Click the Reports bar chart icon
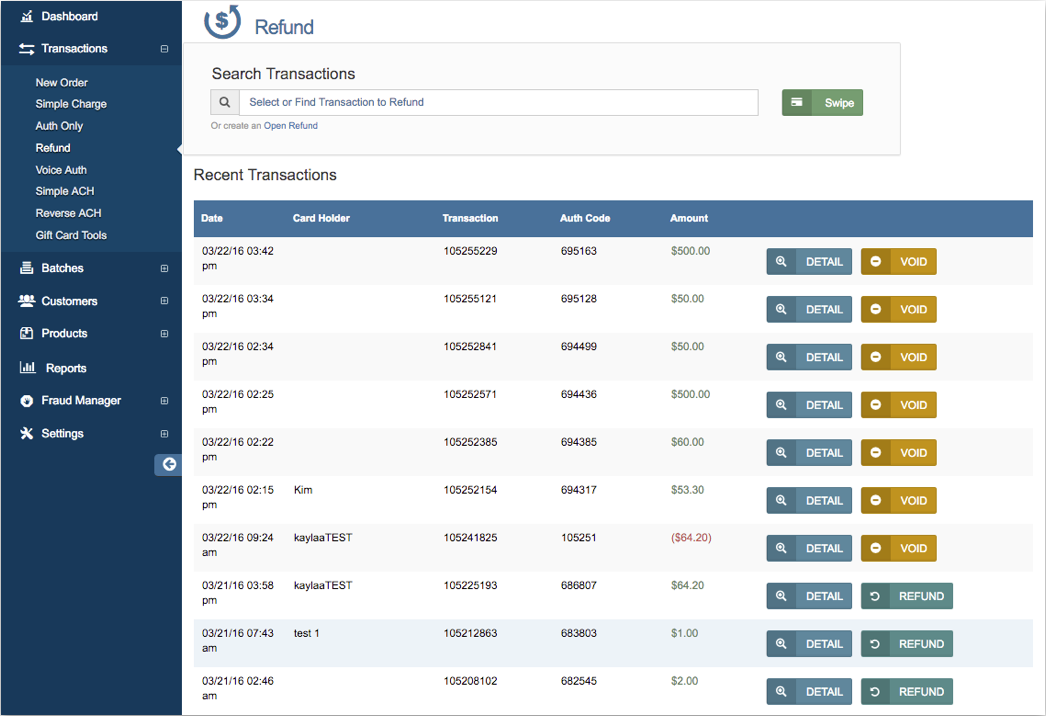 tap(28, 368)
